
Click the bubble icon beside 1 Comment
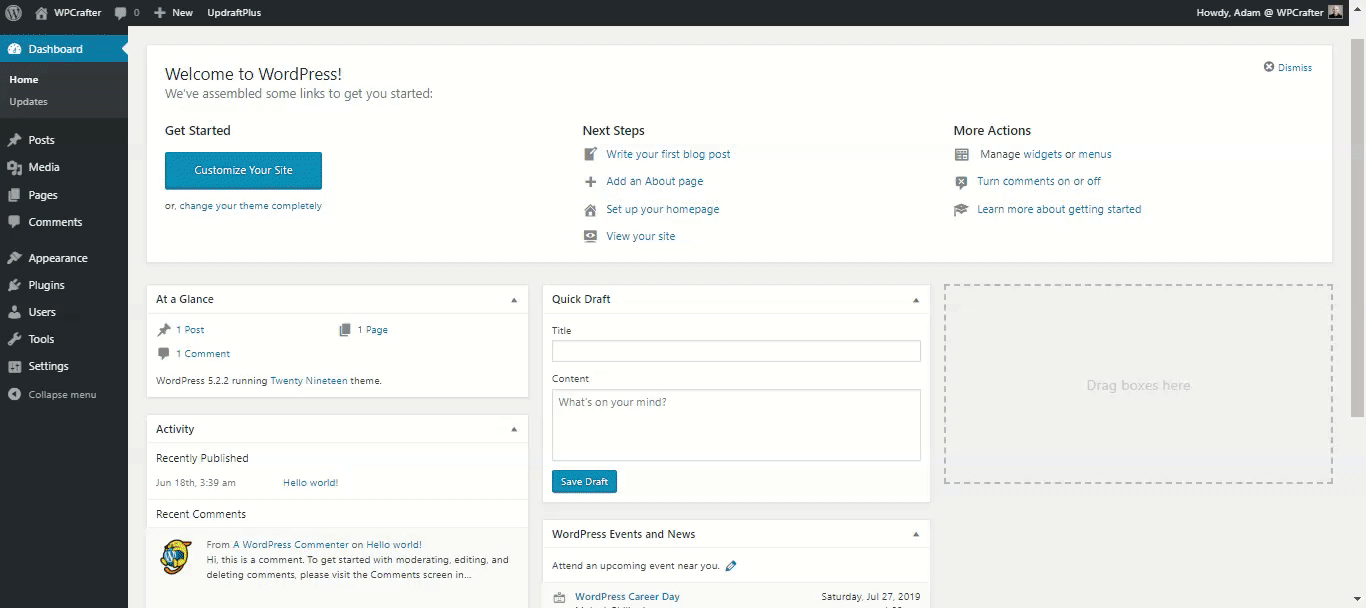[x=164, y=354]
